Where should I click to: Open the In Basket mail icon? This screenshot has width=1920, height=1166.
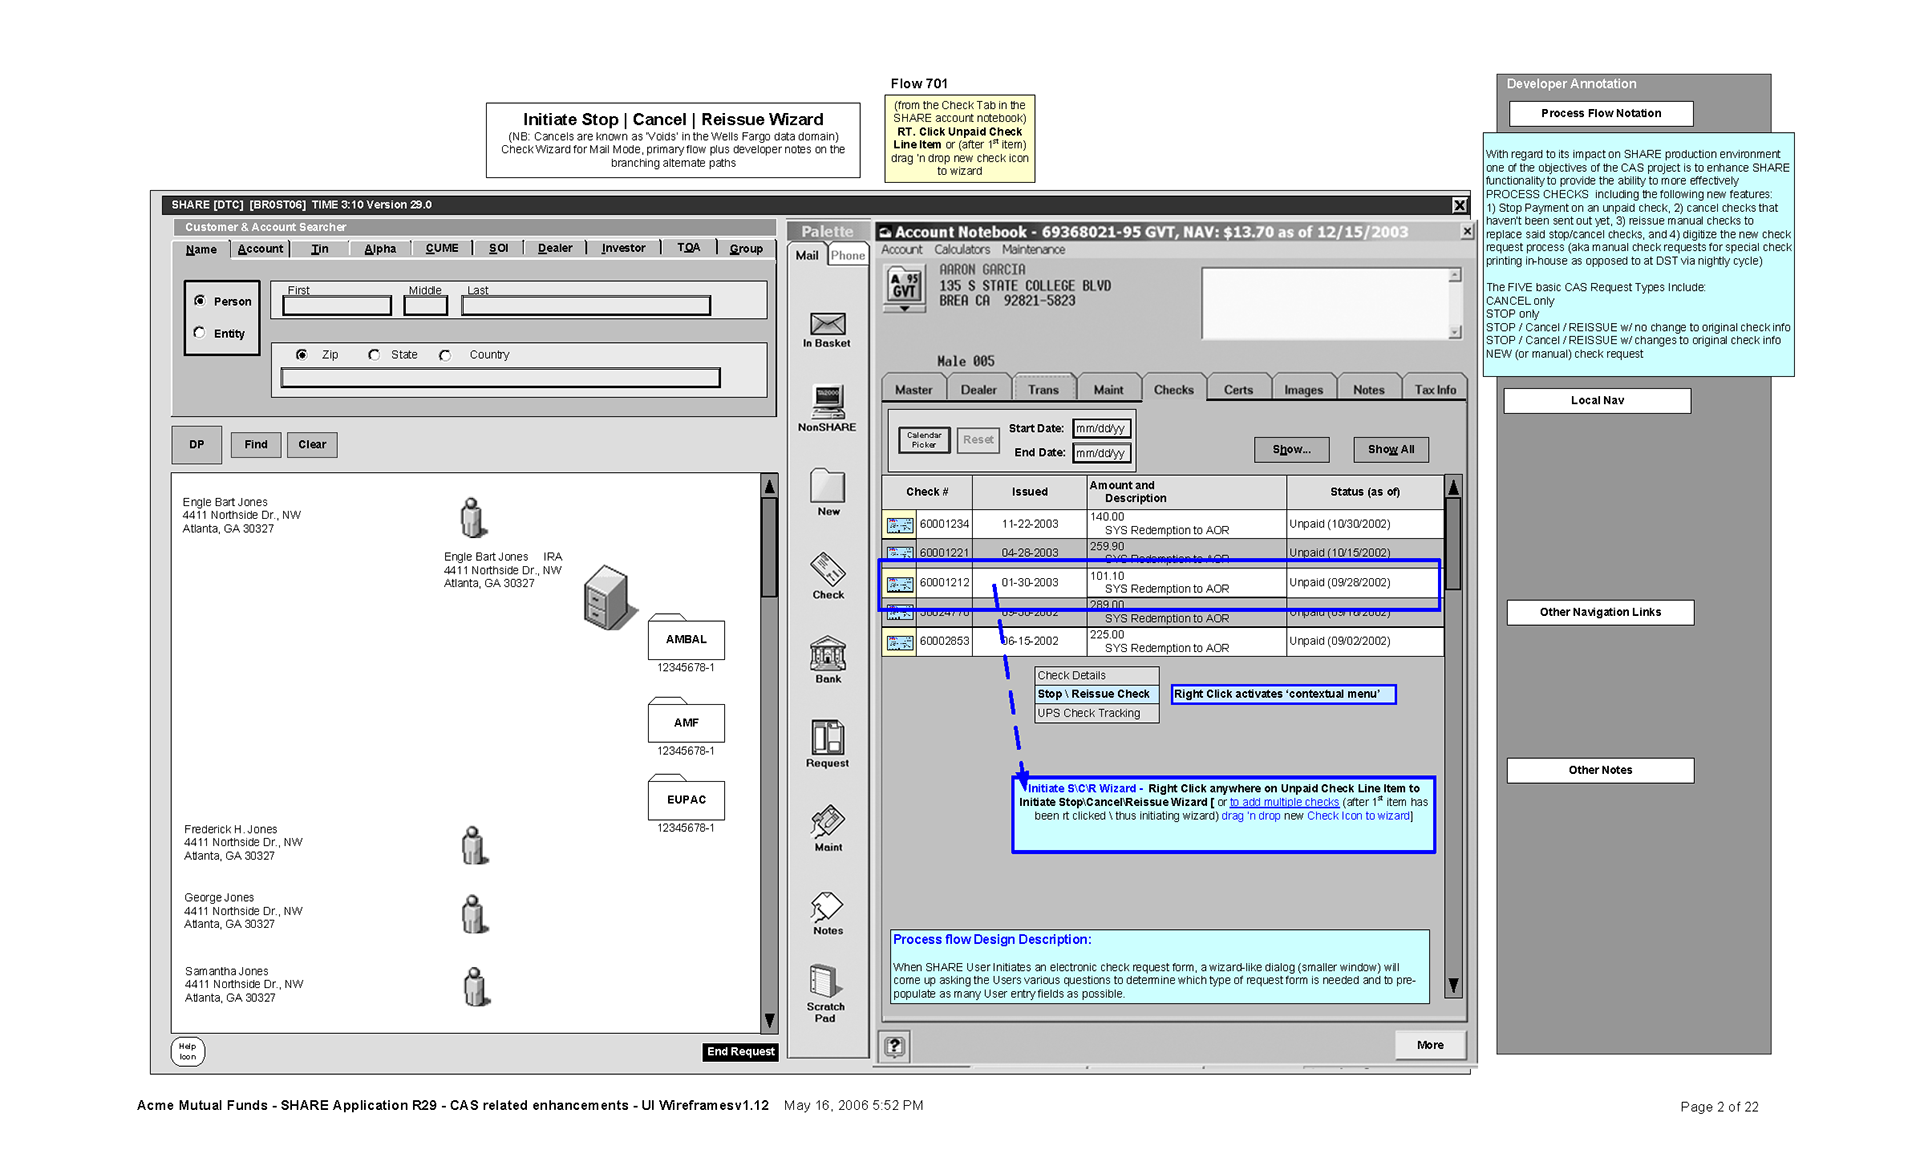tap(827, 325)
